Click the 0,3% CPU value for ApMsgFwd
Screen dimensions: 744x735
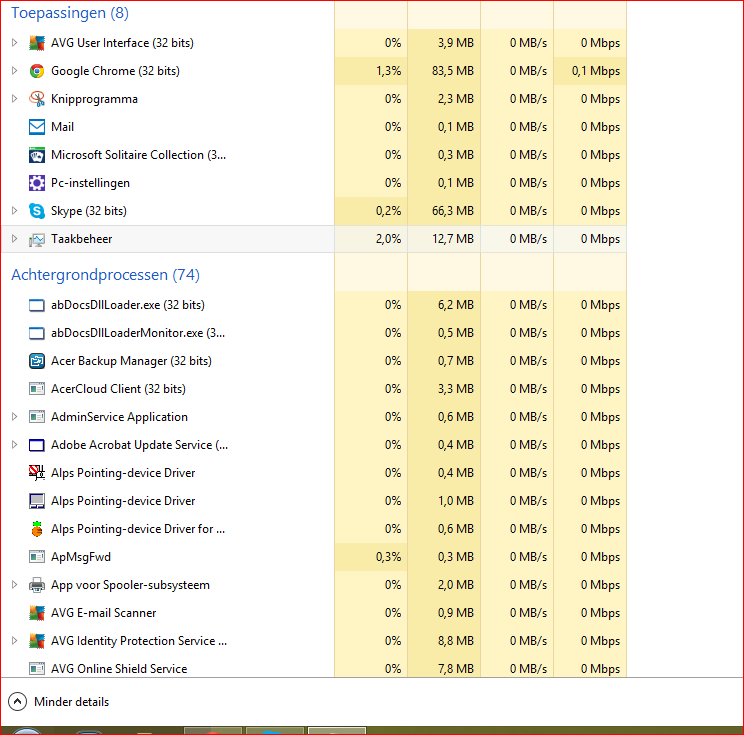point(388,557)
